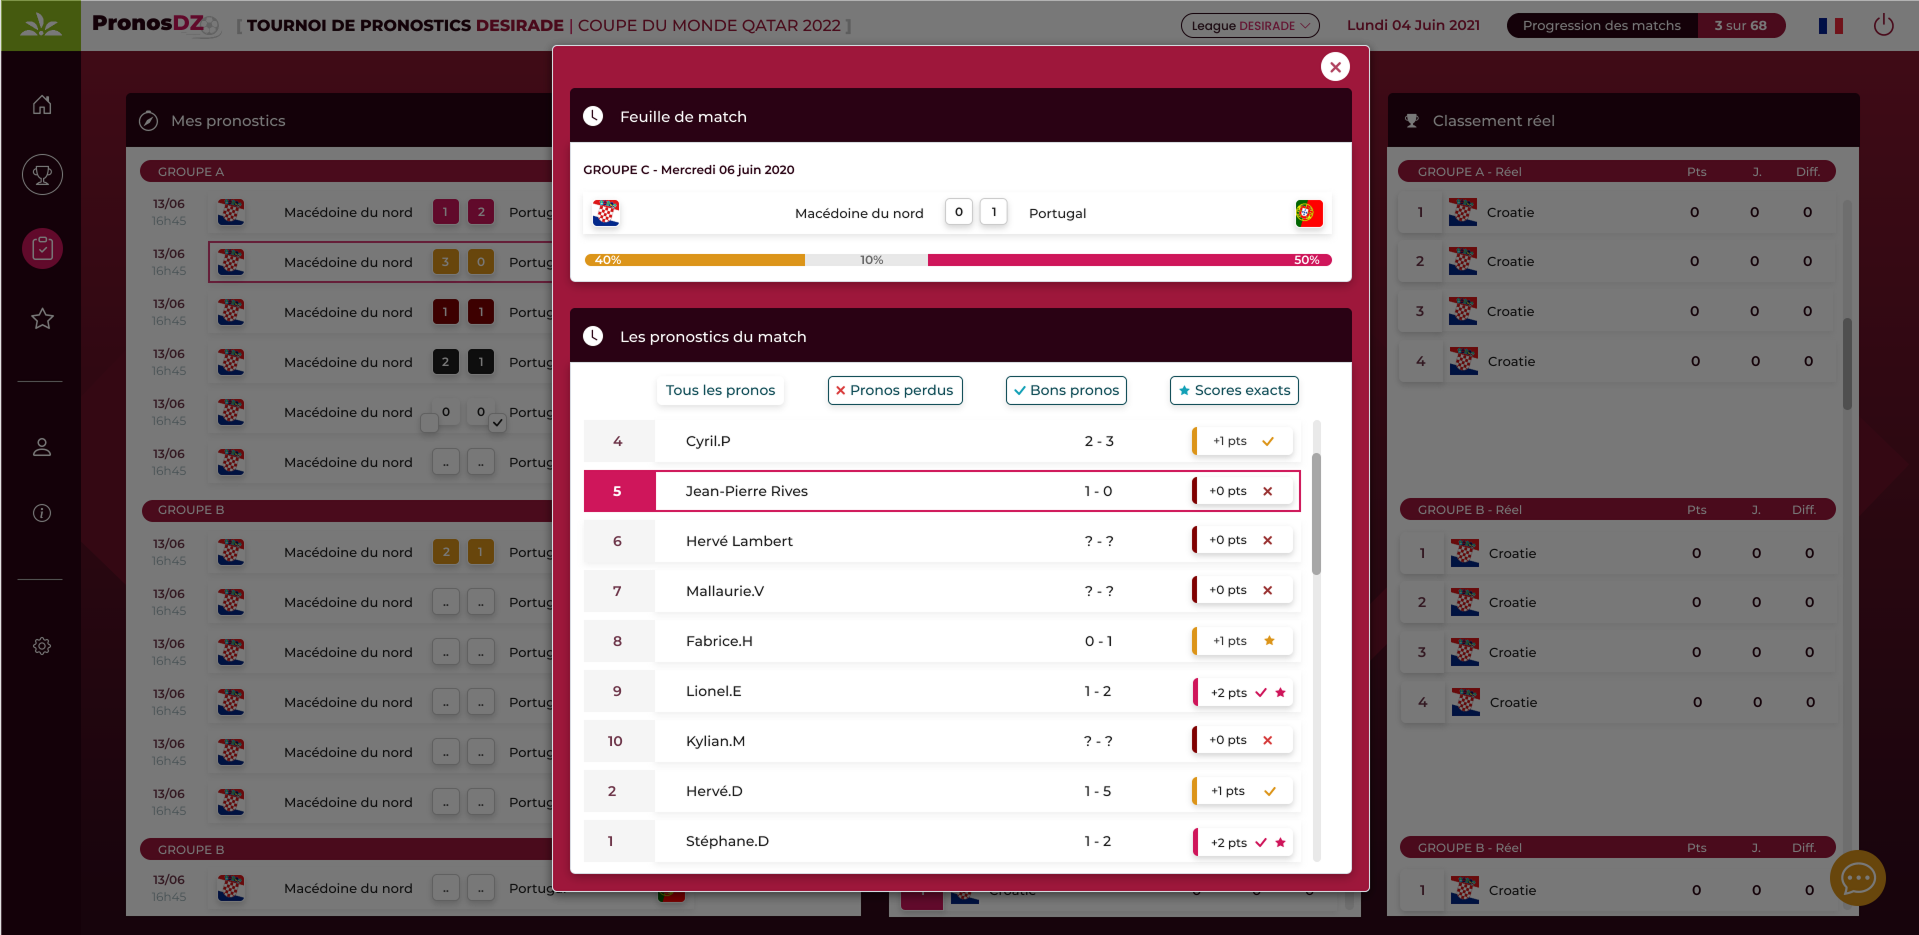Click the match percentage progress bar

[x=958, y=260]
